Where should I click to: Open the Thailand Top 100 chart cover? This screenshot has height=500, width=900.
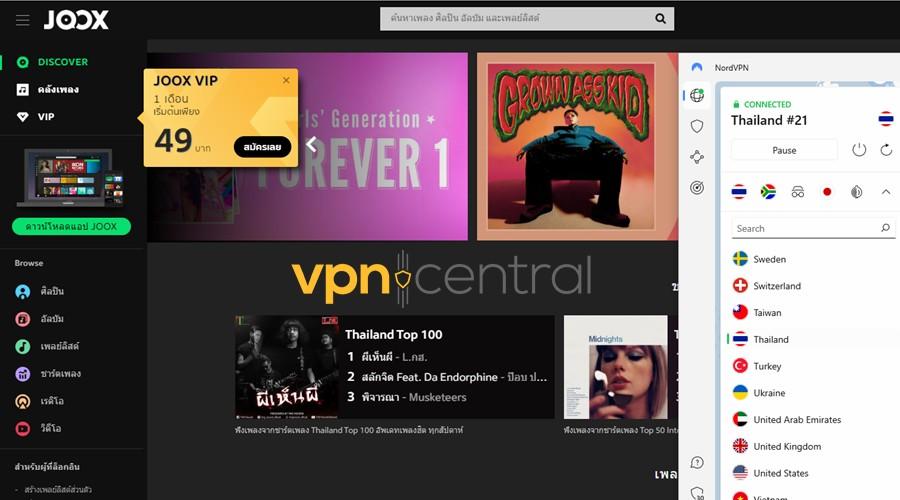[287, 367]
